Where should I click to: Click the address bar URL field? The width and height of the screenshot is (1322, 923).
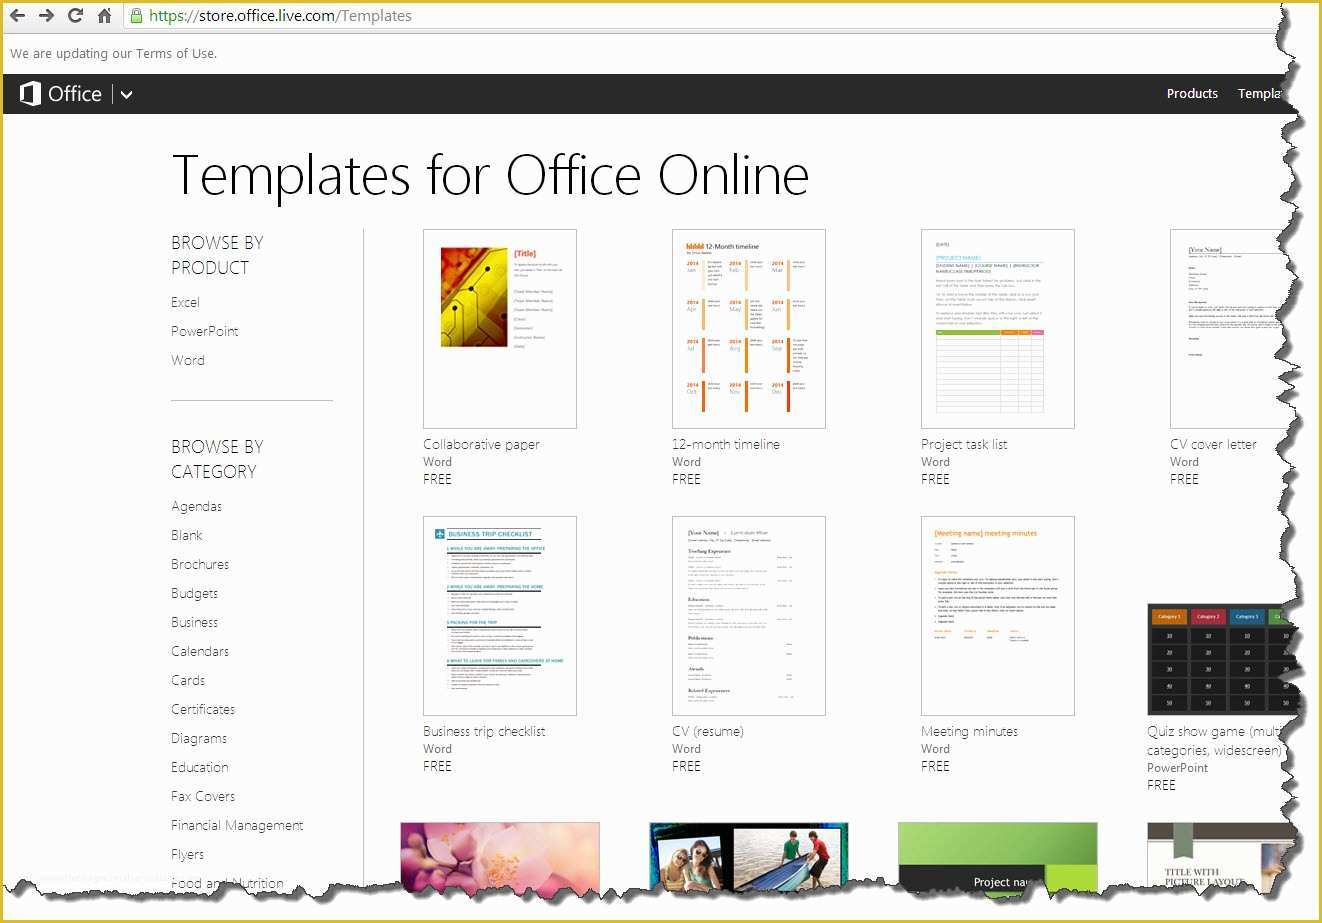click(x=700, y=16)
